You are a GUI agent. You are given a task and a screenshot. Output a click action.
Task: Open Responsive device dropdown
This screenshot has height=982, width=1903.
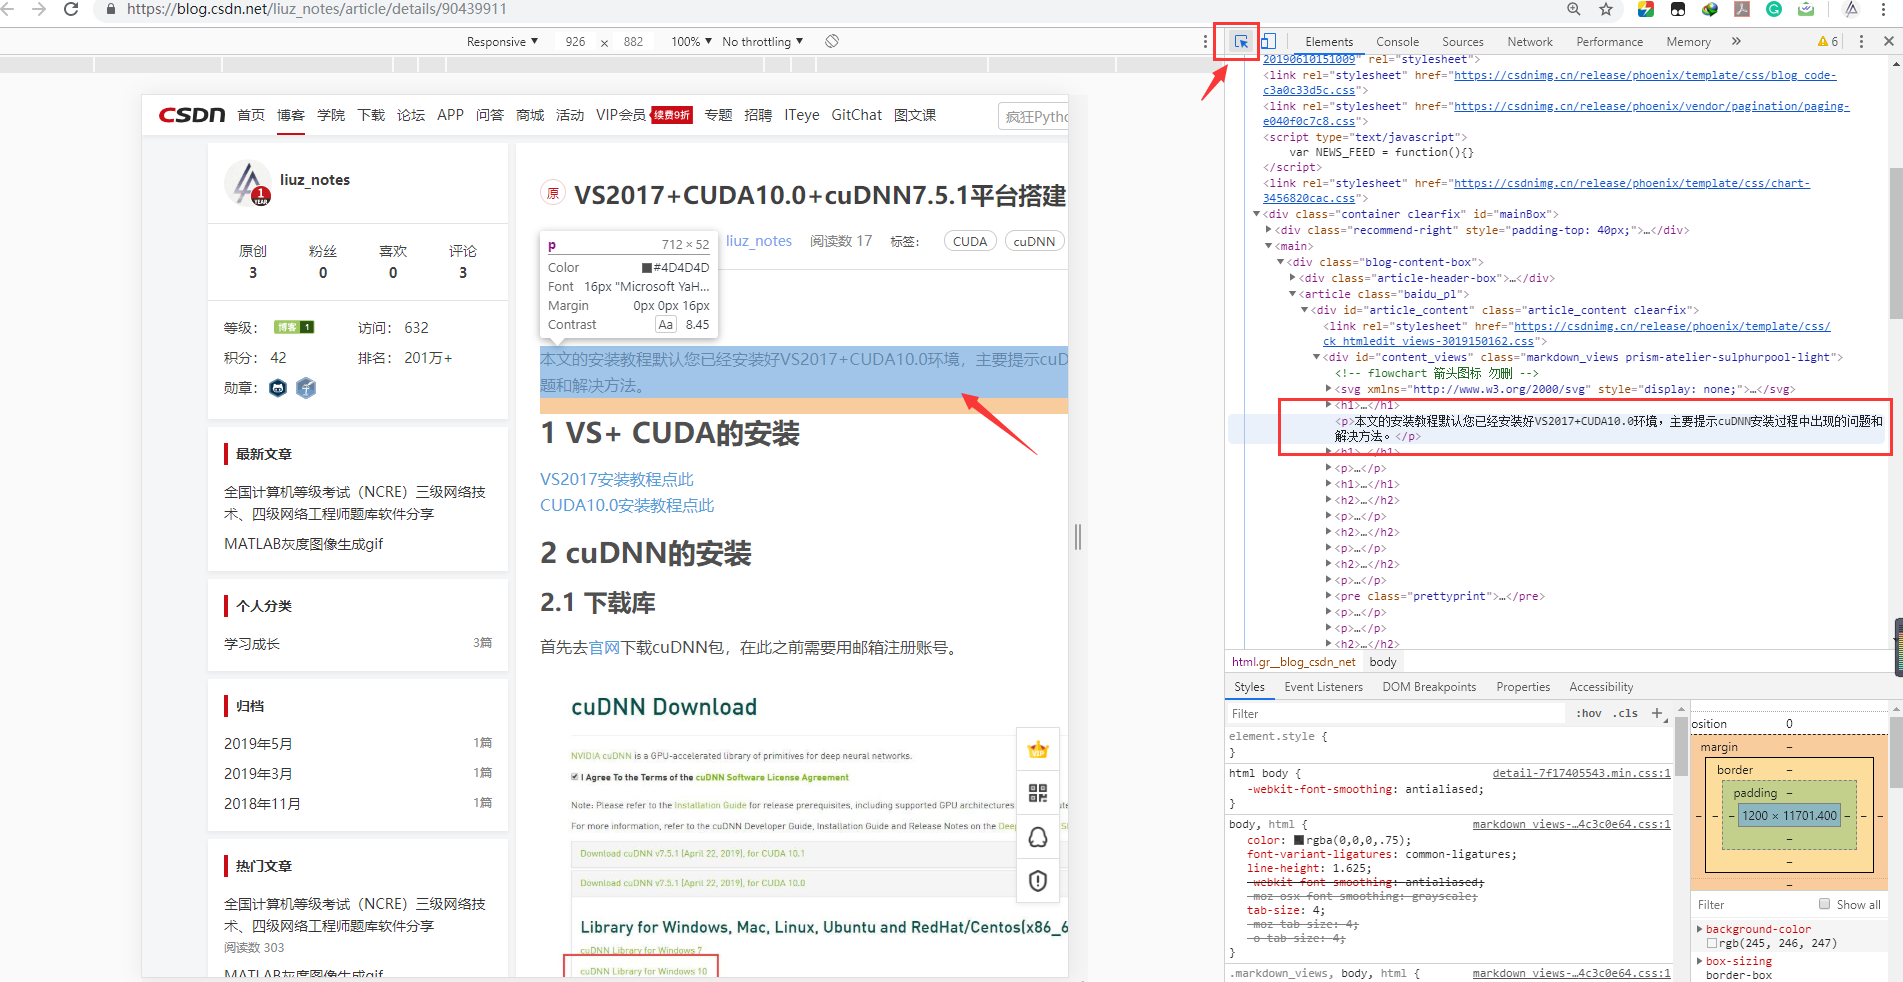click(502, 42)
